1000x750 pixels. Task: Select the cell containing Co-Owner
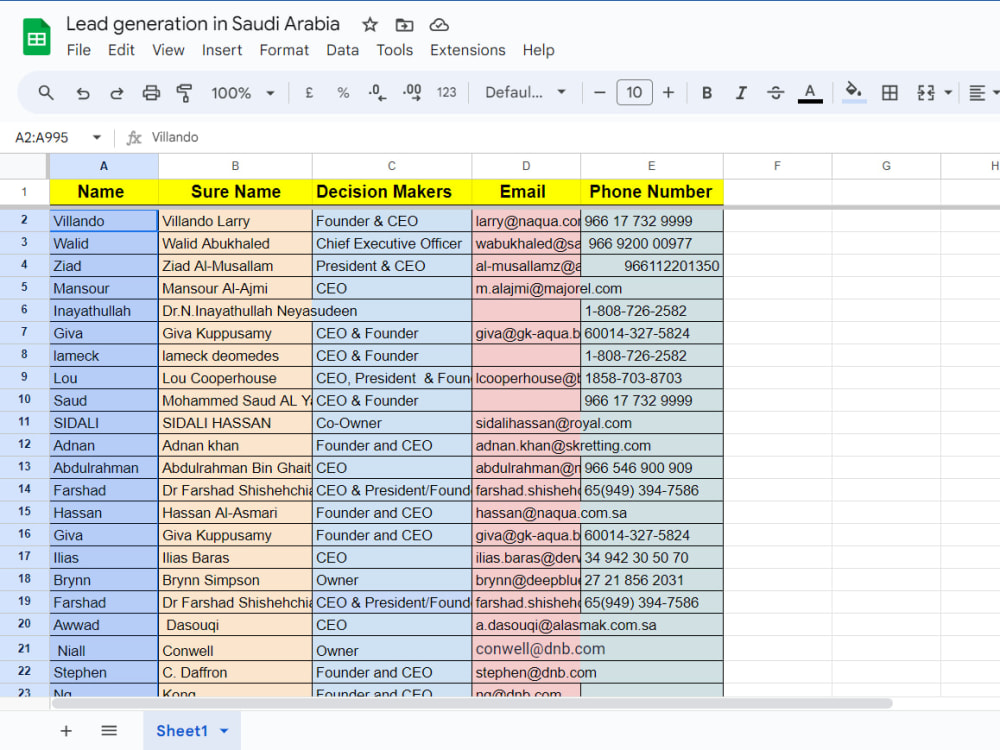pos(392,423)
